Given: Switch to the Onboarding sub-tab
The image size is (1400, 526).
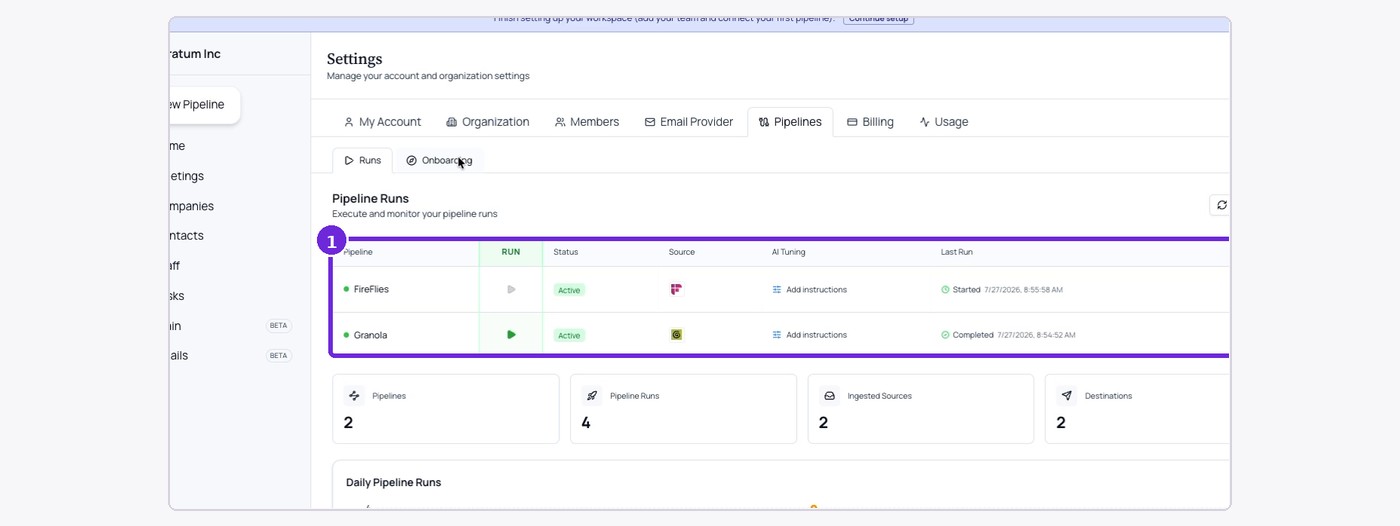Looking at the screenshot, I should [439, 160].
